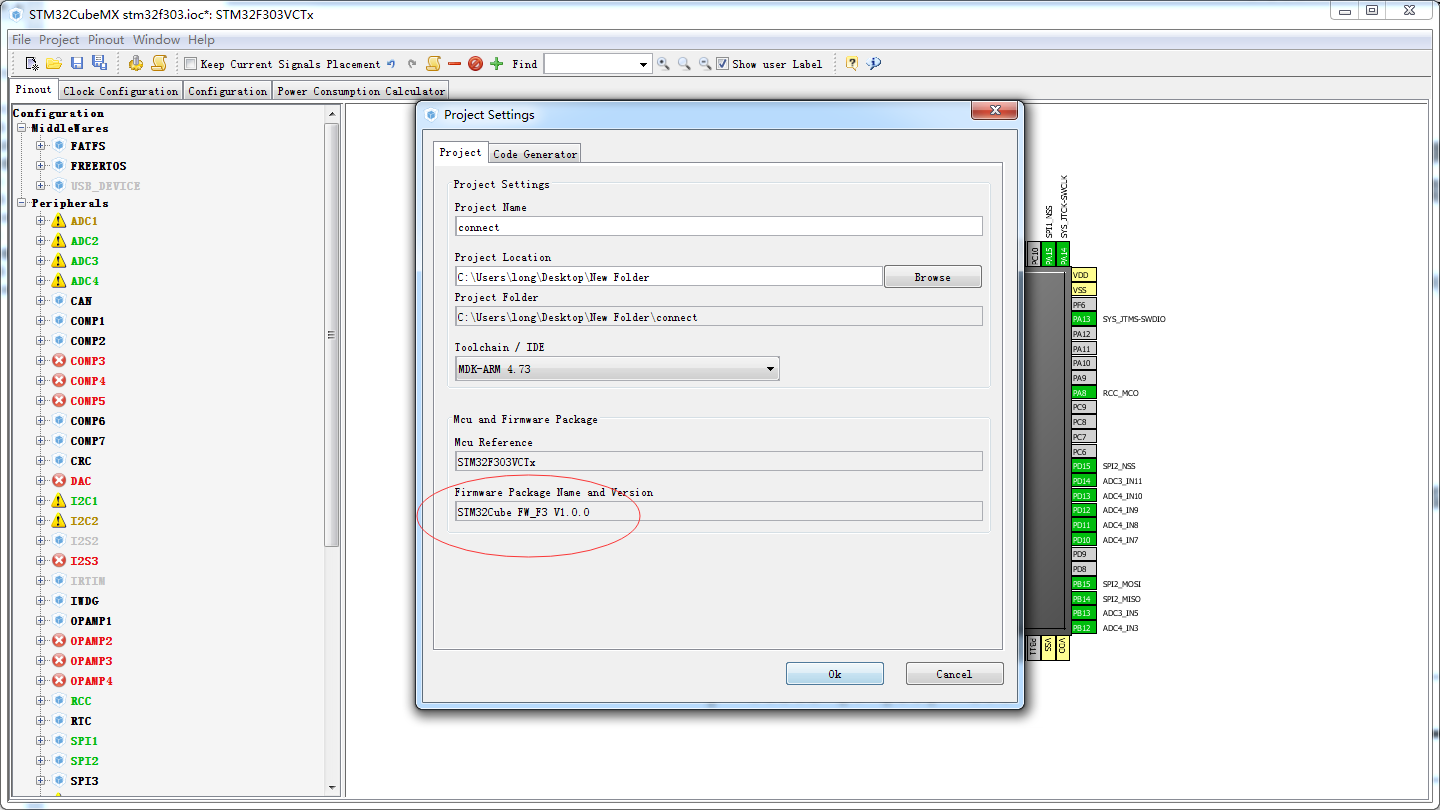Open the Project menu
Screen dimensions: 1440x810
59,40
